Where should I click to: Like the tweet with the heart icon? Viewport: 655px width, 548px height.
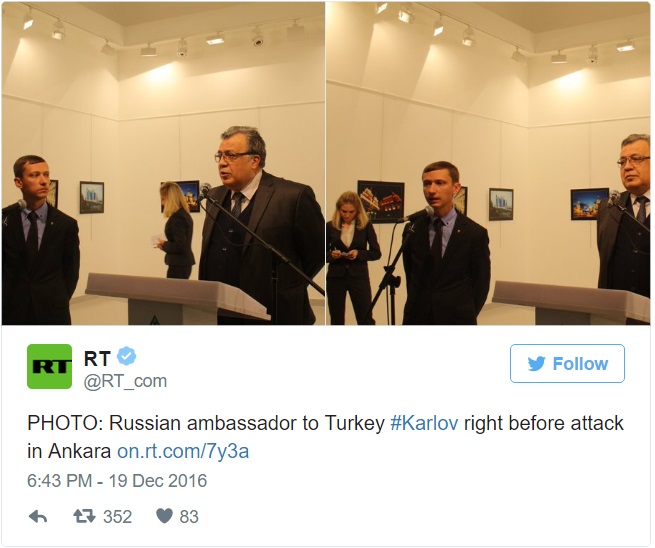164,516
